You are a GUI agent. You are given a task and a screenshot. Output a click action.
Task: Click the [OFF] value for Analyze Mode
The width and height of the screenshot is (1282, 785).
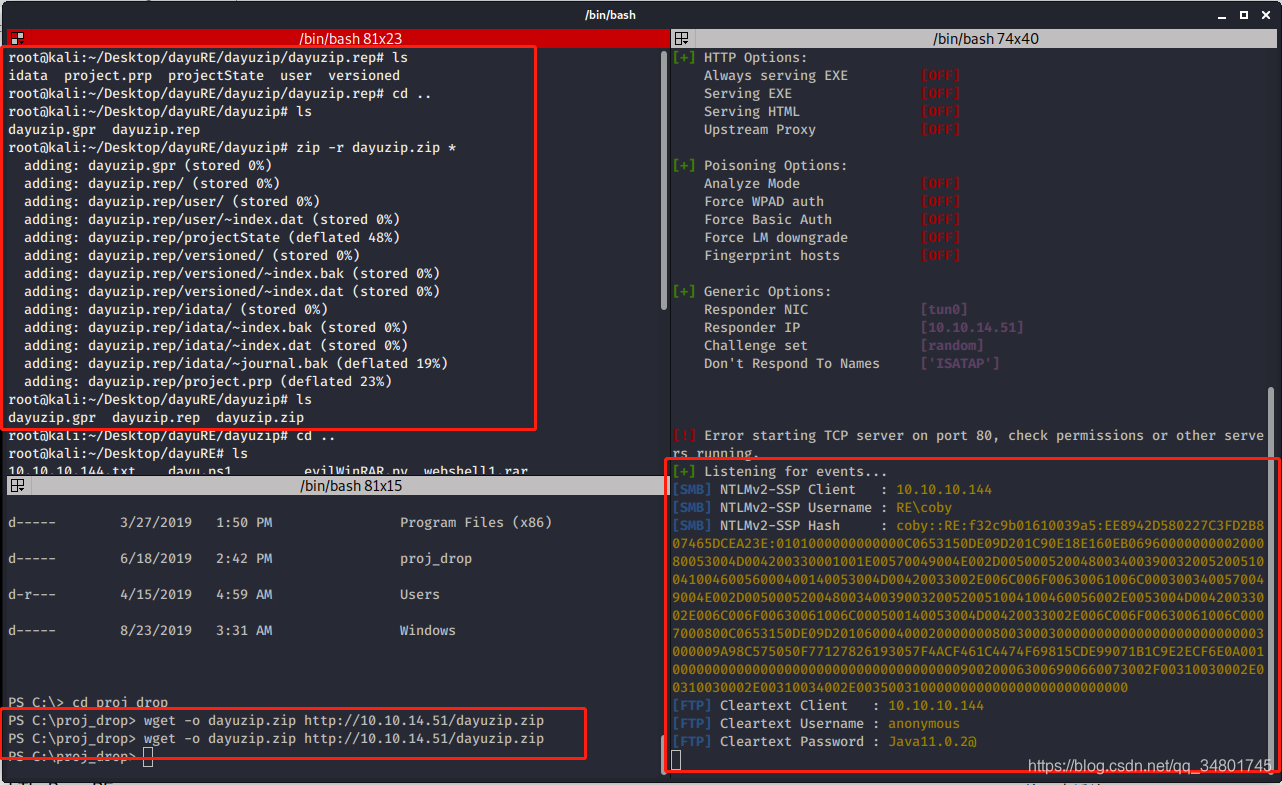pos(940,184)
